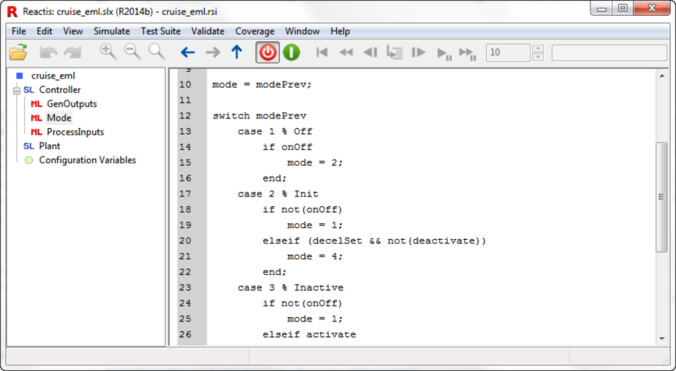
Task: Select cruise_eml root in the tree
Action: point(53,76)
